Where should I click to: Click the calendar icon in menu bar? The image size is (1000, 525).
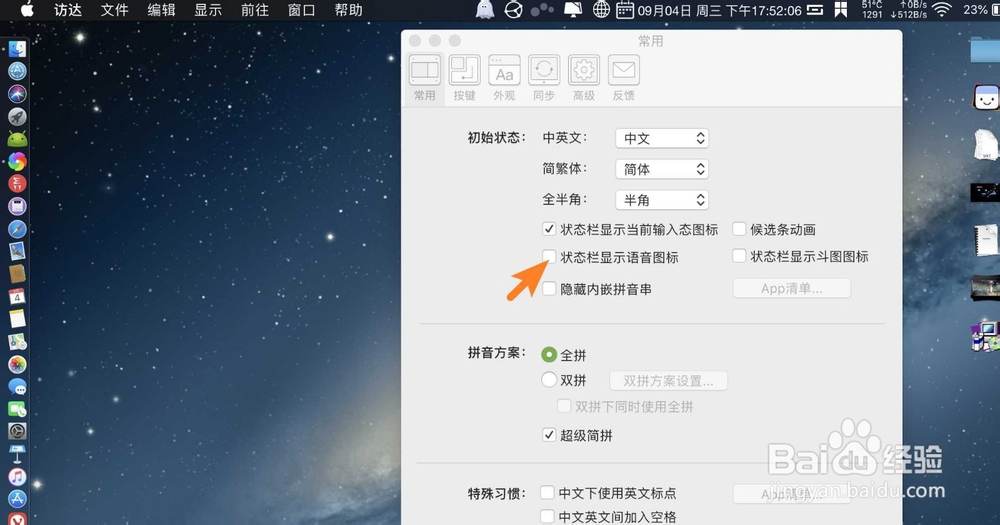click(625, 10)
